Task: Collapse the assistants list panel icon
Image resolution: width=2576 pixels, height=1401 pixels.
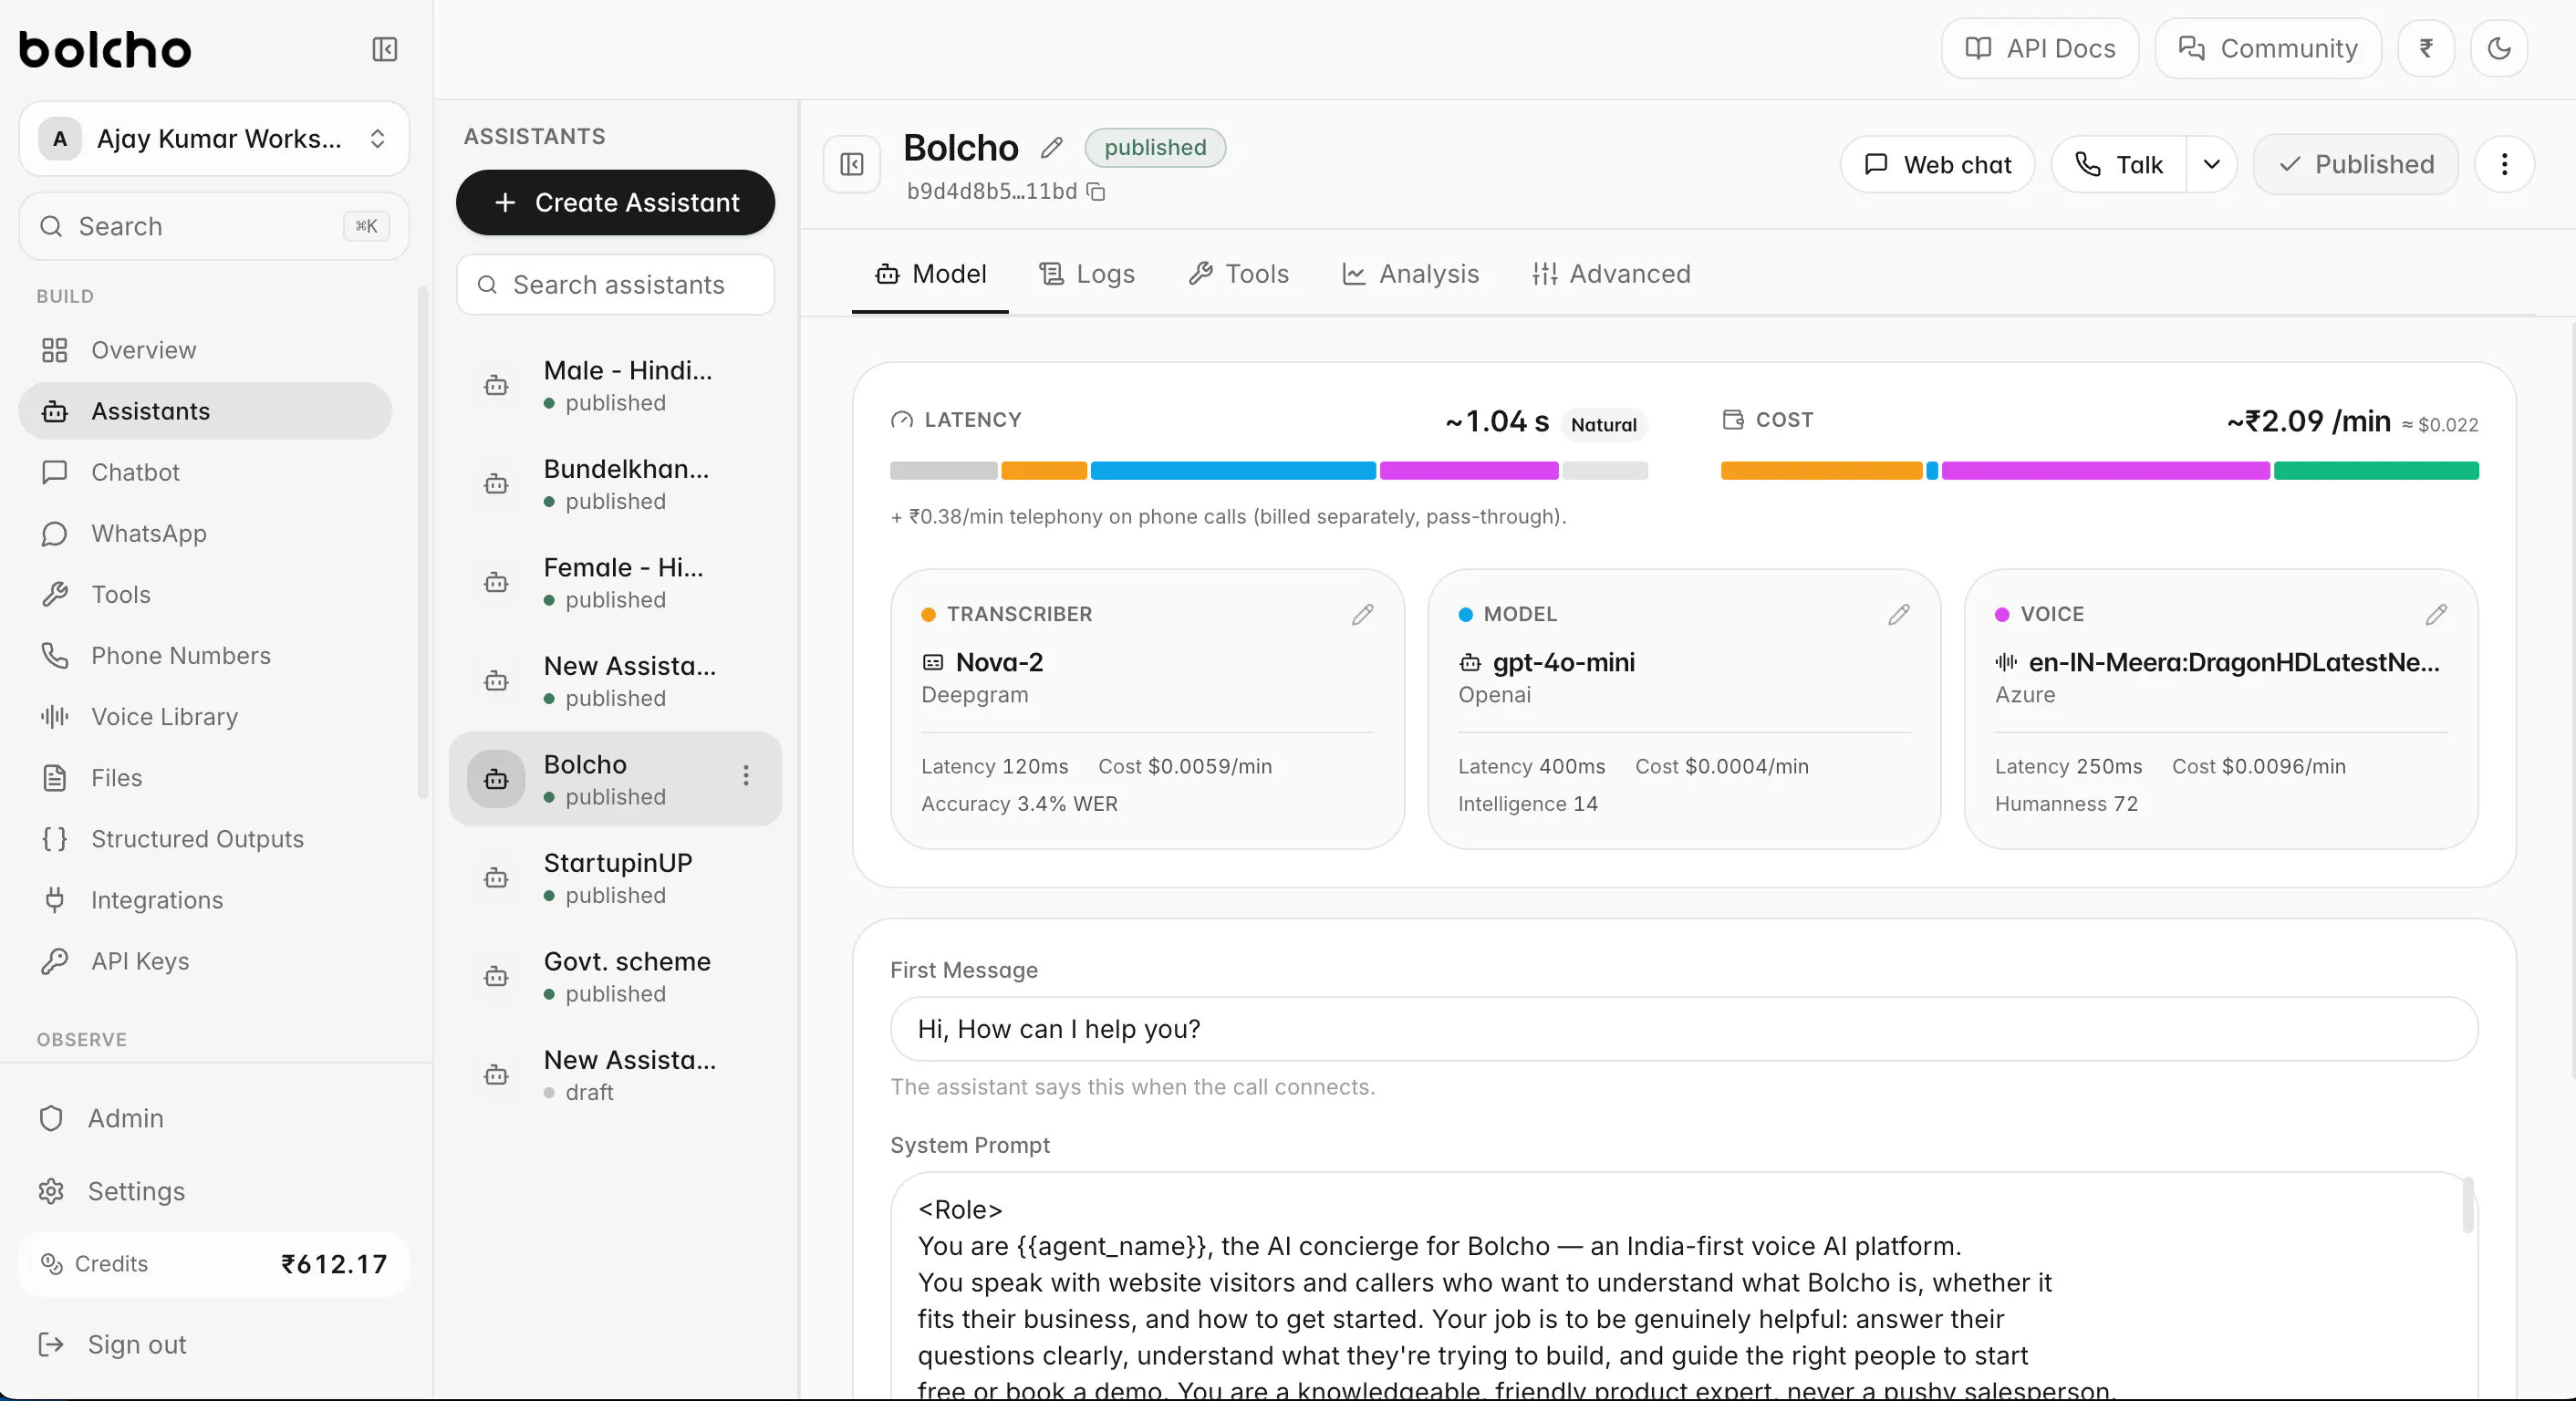Action: coord(852,164)
